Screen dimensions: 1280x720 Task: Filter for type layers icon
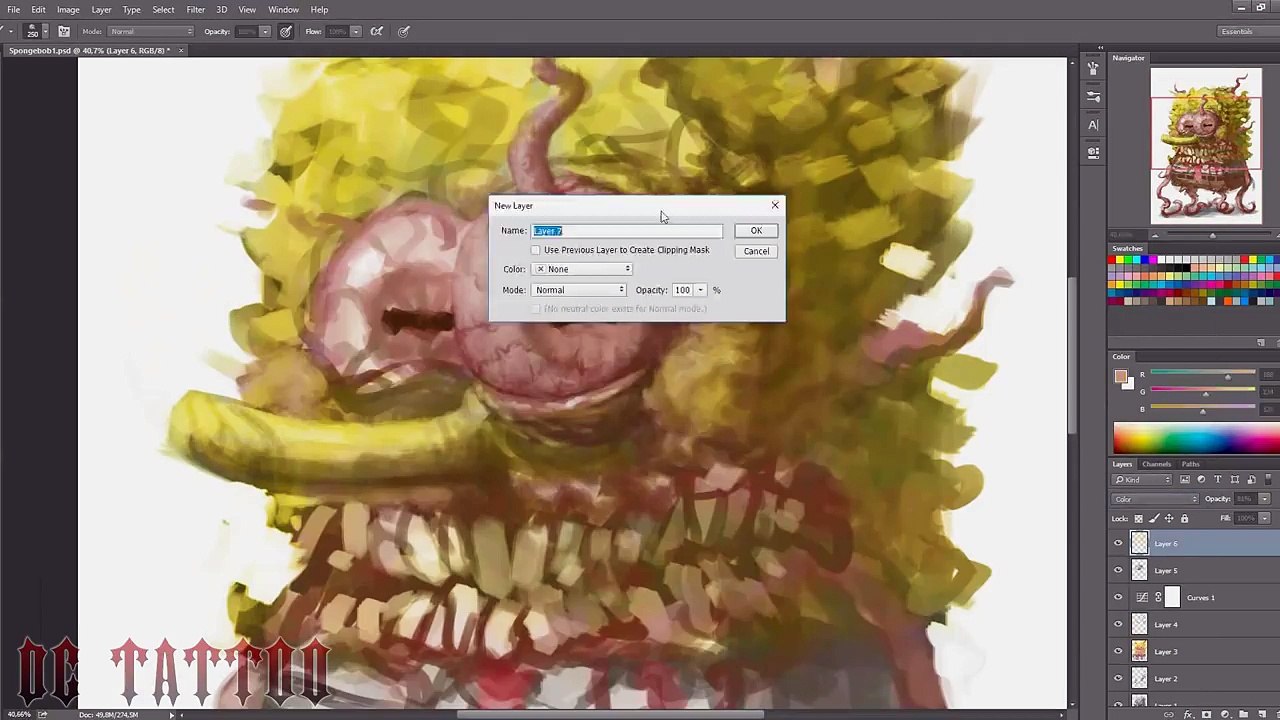click(x=1217, y=480)
